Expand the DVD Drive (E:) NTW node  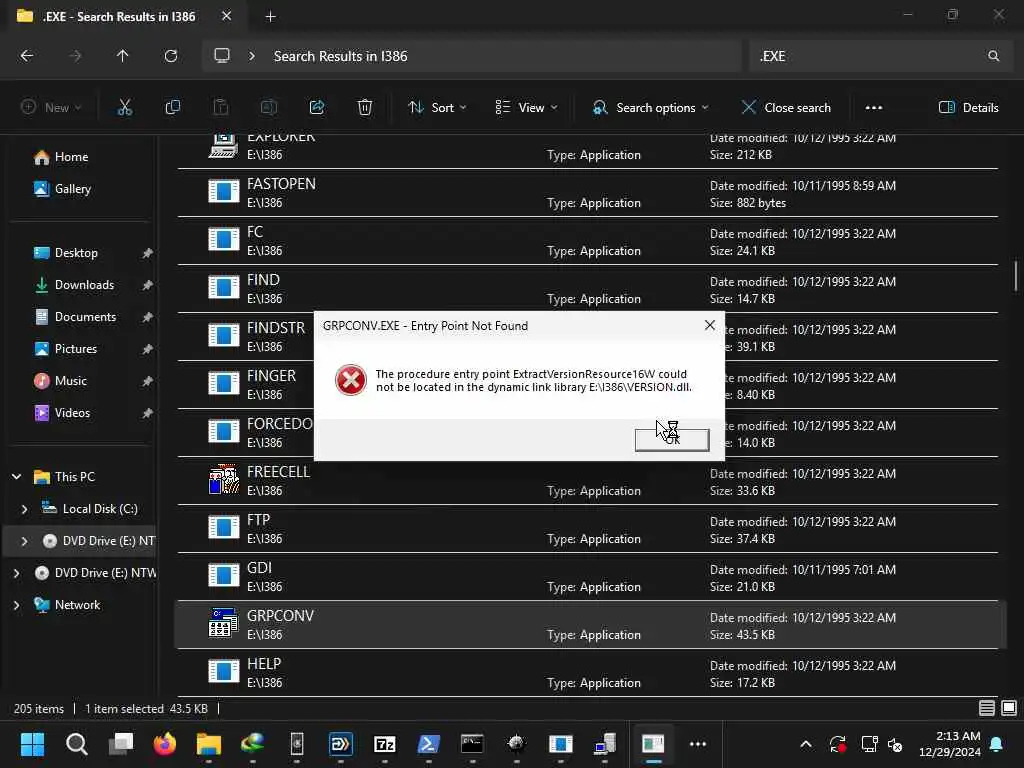[x=16, y=573]
